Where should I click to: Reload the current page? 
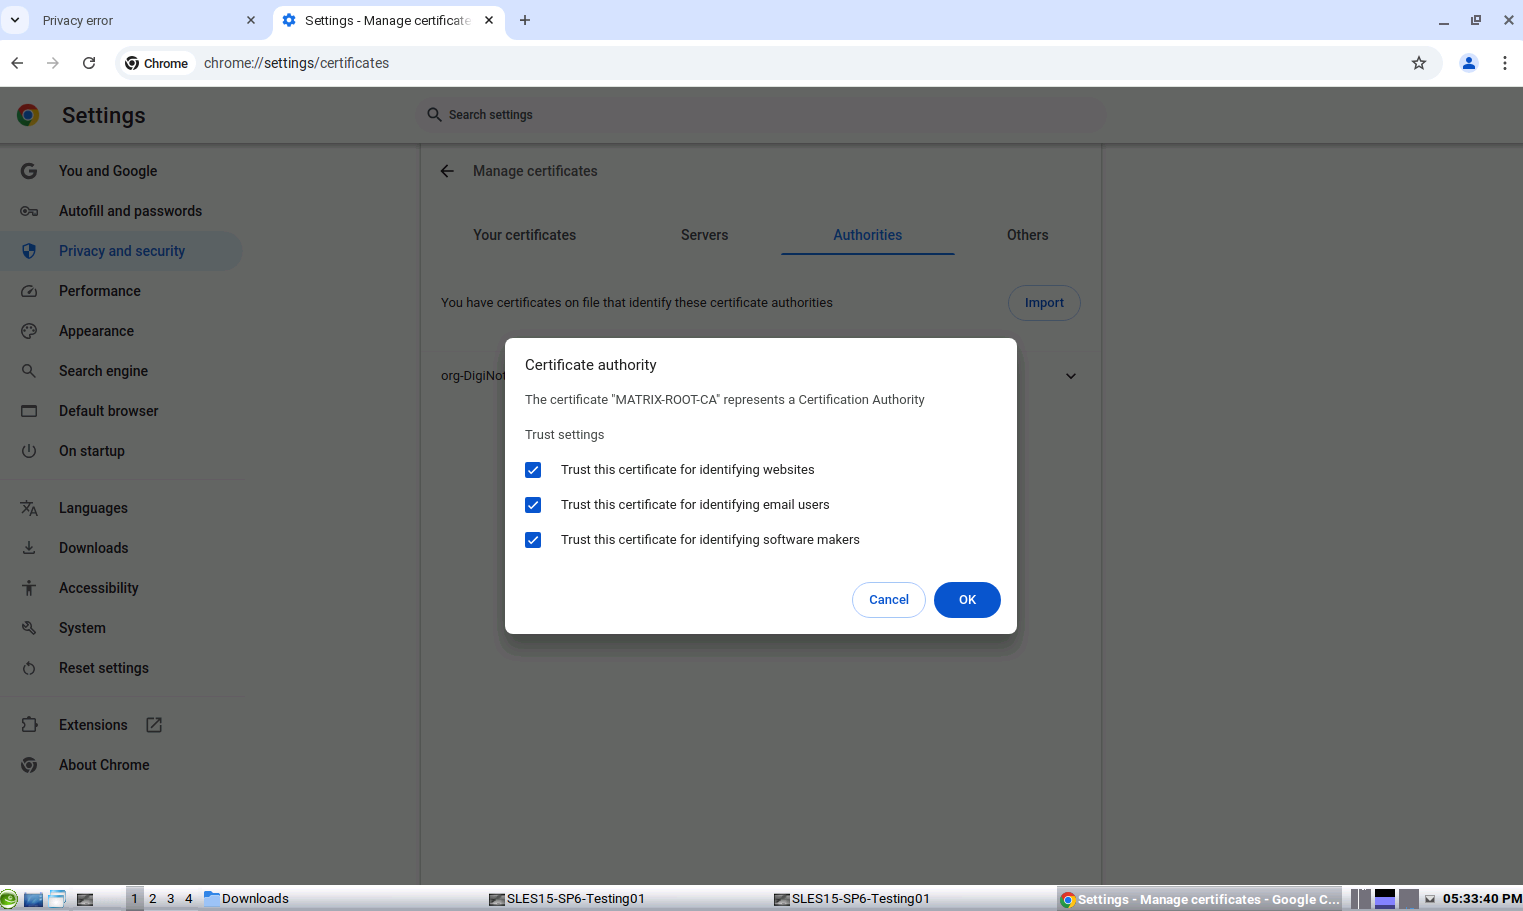(89, 63)
